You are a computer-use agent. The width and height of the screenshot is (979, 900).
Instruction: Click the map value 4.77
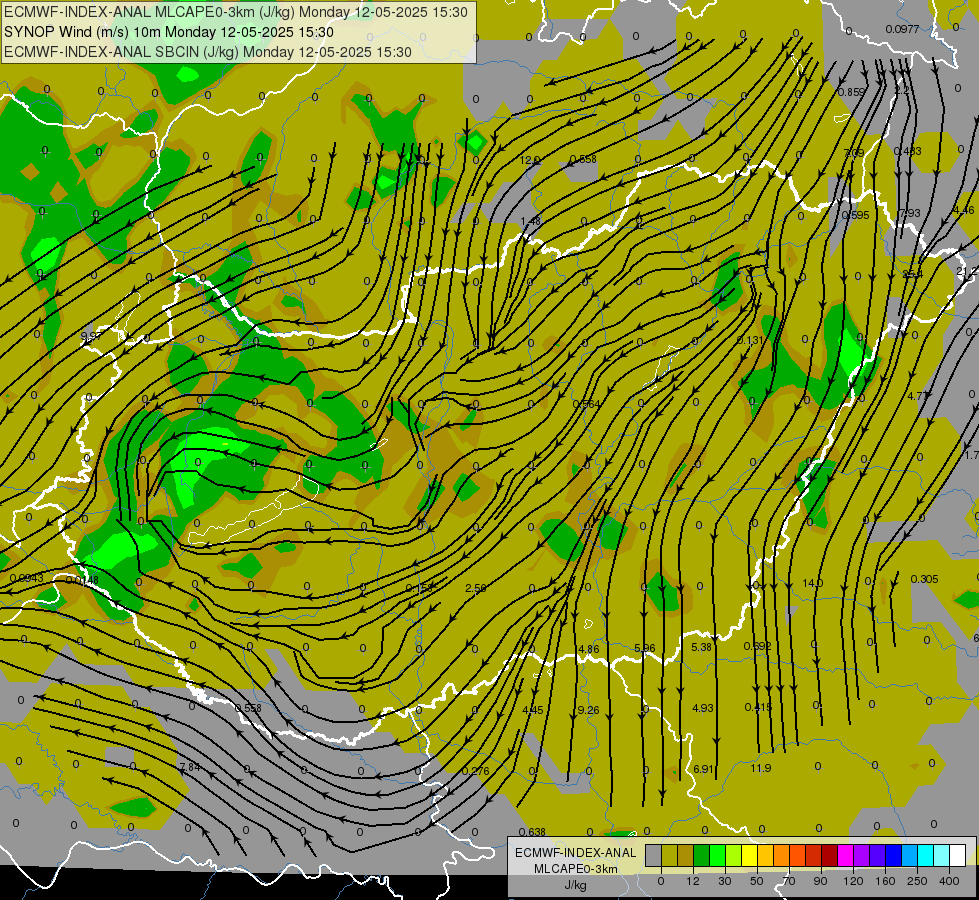pyautogui.click(x=918, y=396)
